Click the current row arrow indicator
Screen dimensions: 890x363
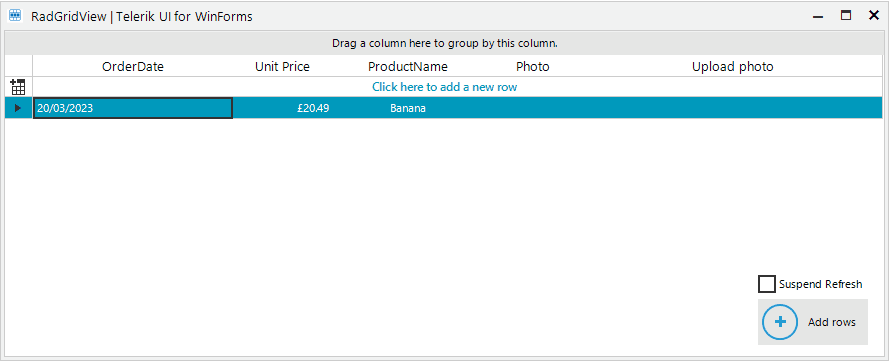coord(18,108)
